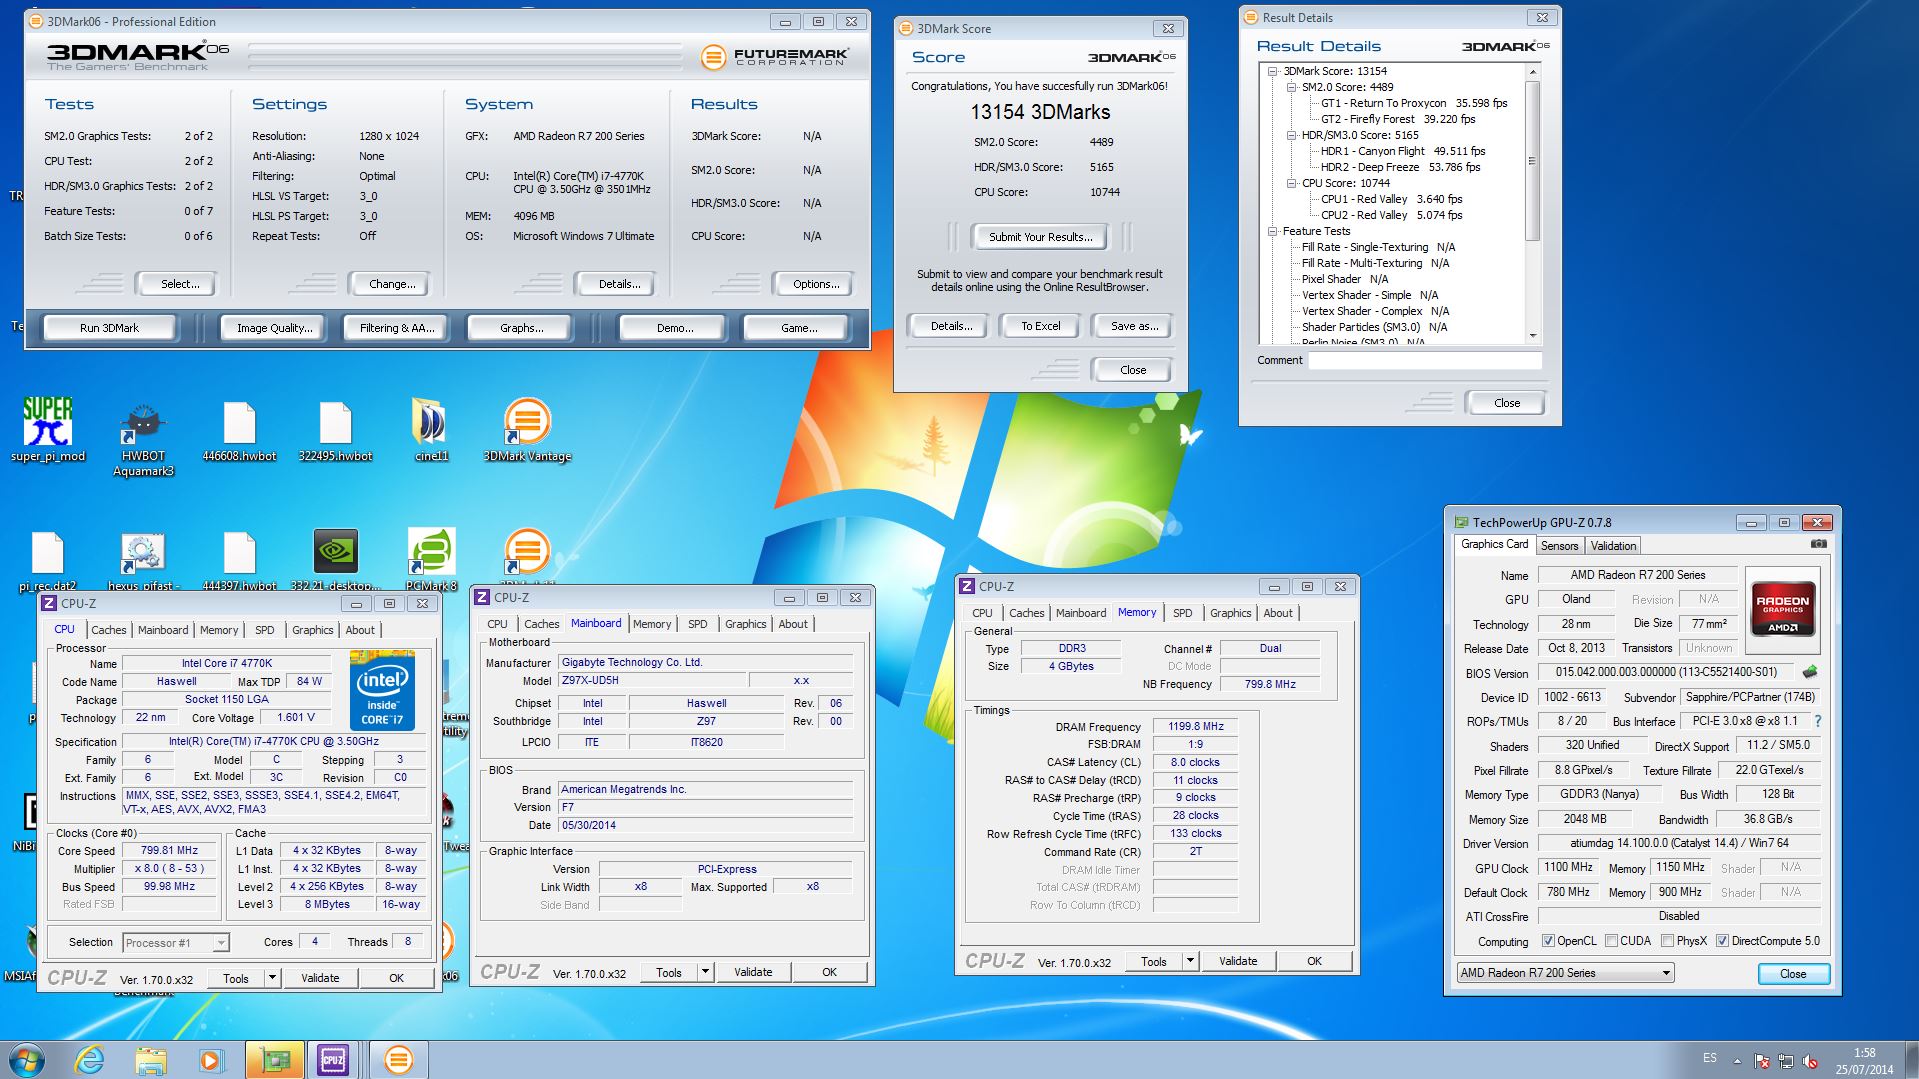Open Tools dropdown arrow in CPU-Z Mainboard window
Image resolution: width=1919 pixels, height=1079 pixels.
coord(705,972)
